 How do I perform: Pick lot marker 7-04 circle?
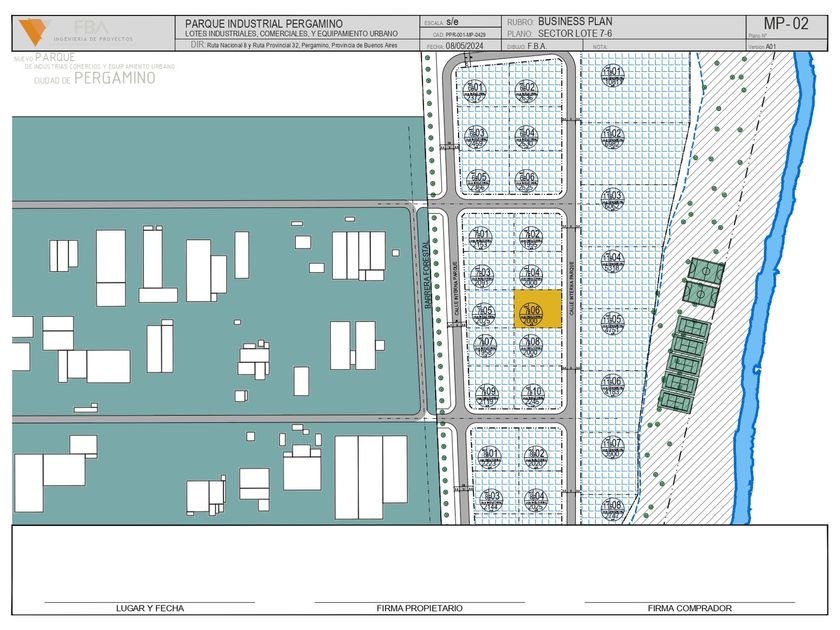click(x=531, y=275)
